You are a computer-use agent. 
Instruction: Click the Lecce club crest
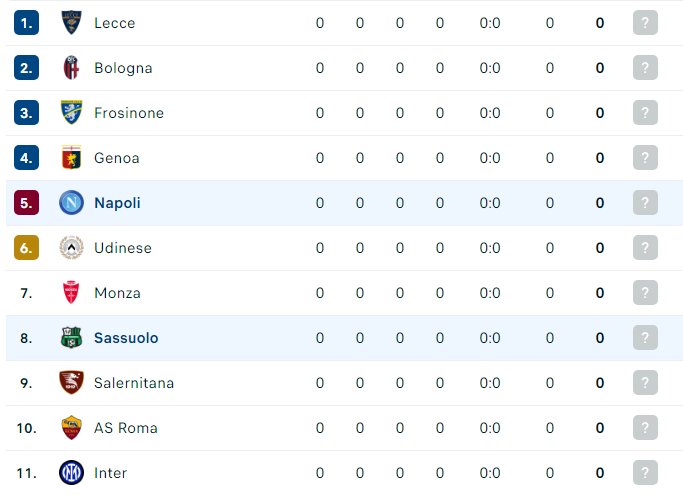(71, 23)
